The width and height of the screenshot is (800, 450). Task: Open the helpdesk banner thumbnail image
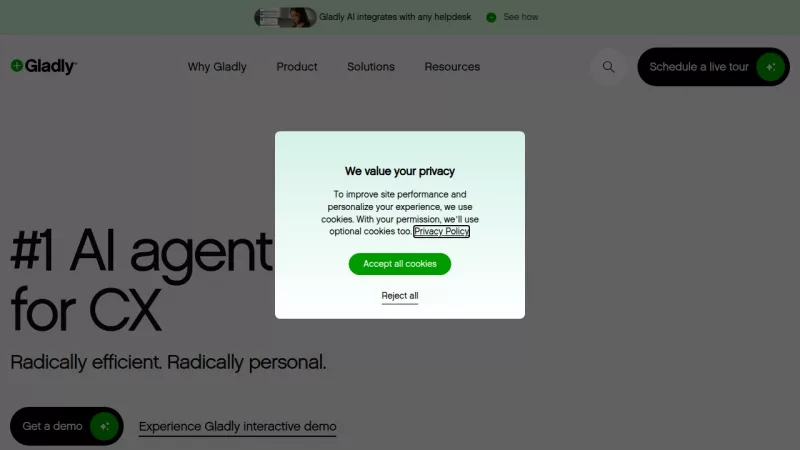285,17
